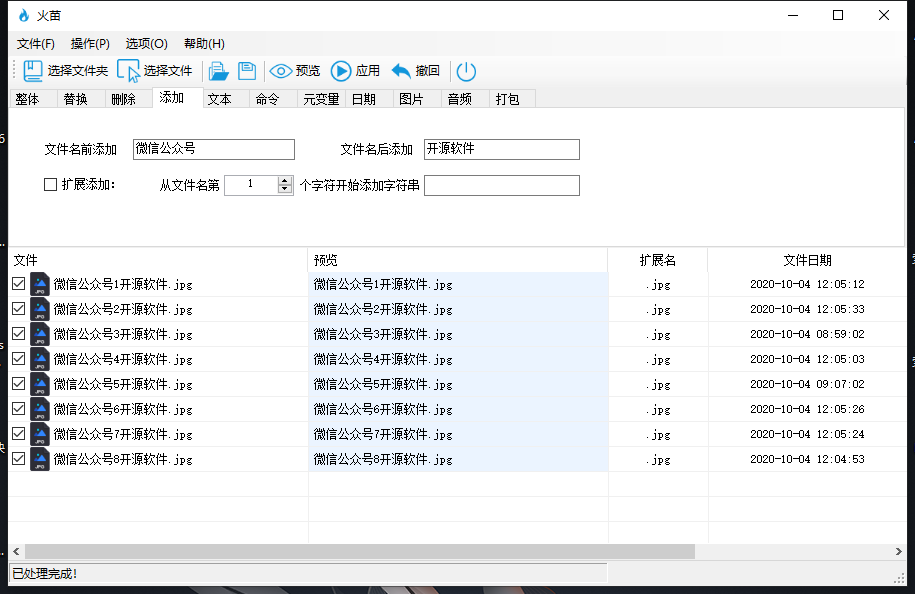Image resolution: width=915 pixels, height=594 pixels.
Task: Click the 文件名后添加 input field
Action: pyautogui.click(x=502, y=149)
